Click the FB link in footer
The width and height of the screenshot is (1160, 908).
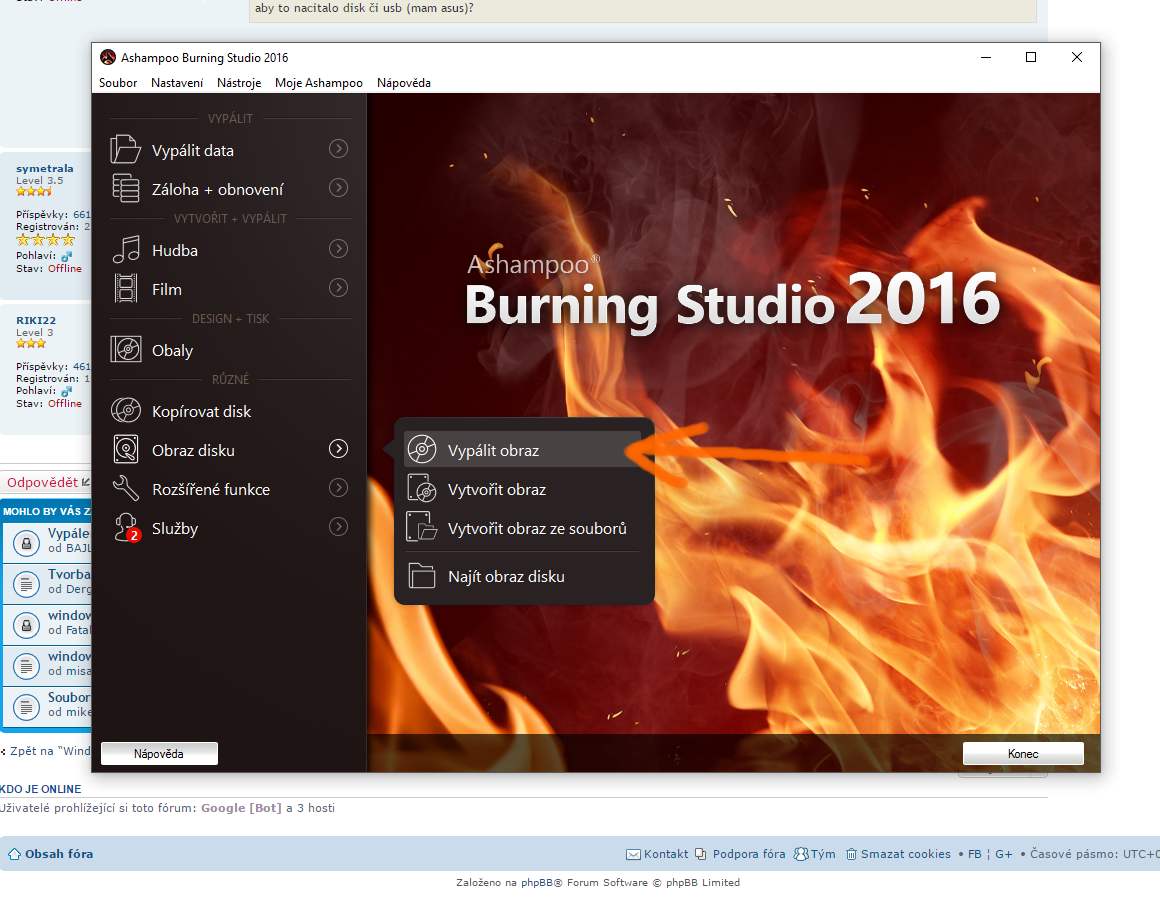tap(974, 854)
